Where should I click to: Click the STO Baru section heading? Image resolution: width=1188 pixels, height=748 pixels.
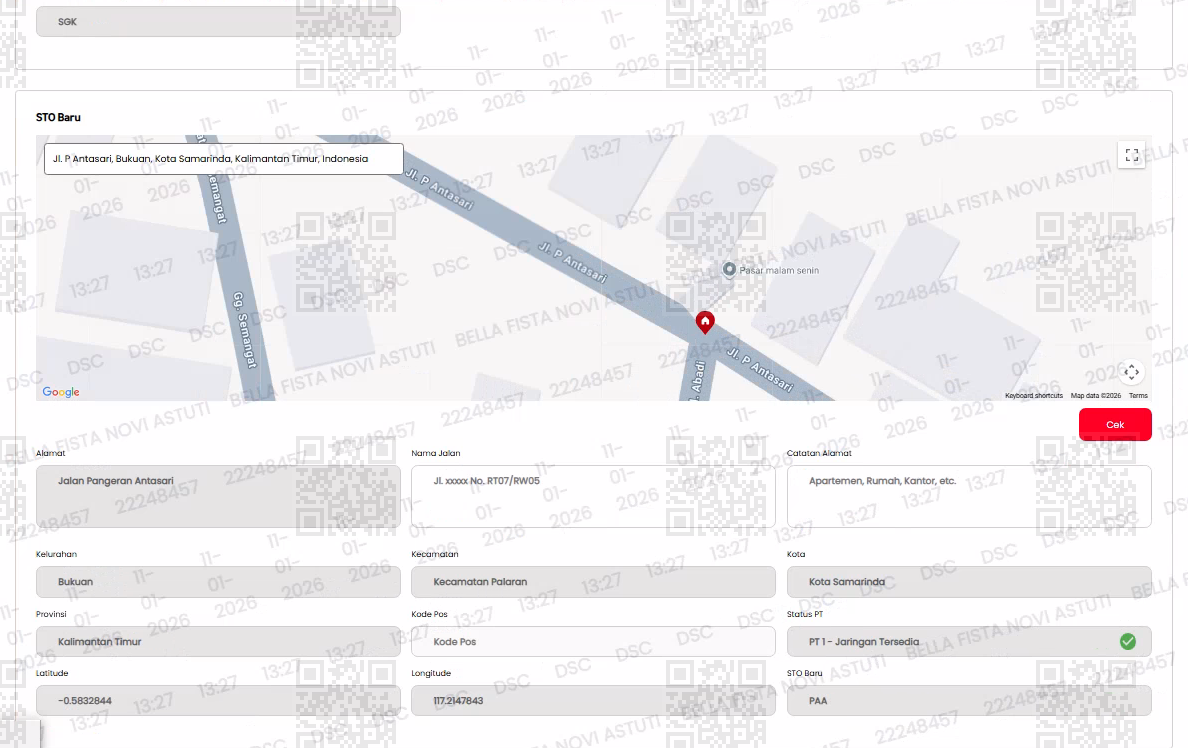tap(58, 117)
